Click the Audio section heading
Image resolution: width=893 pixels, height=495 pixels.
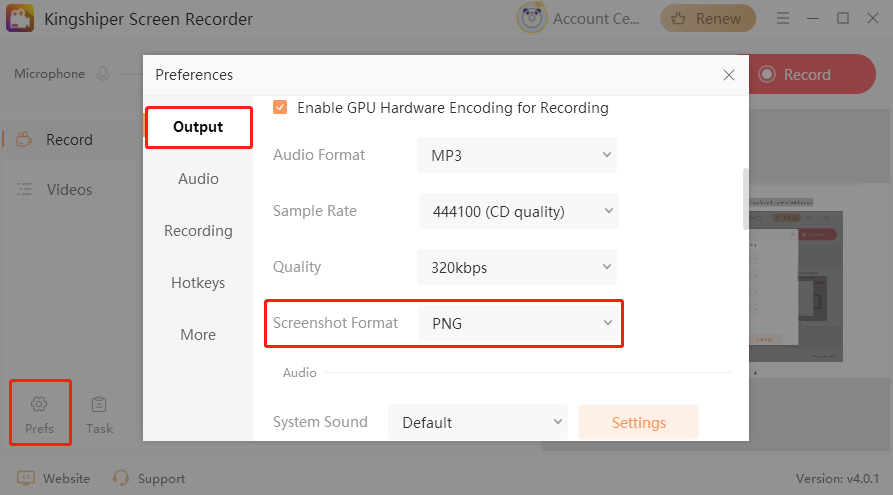pos(300,373)
